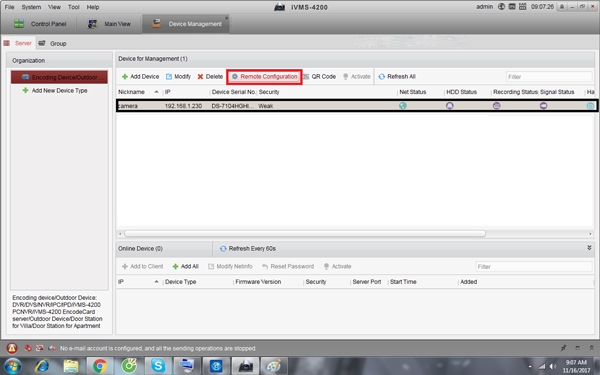Click the Add Device button
This screenshot has height=375, width=600.
(x=140, y=77)
